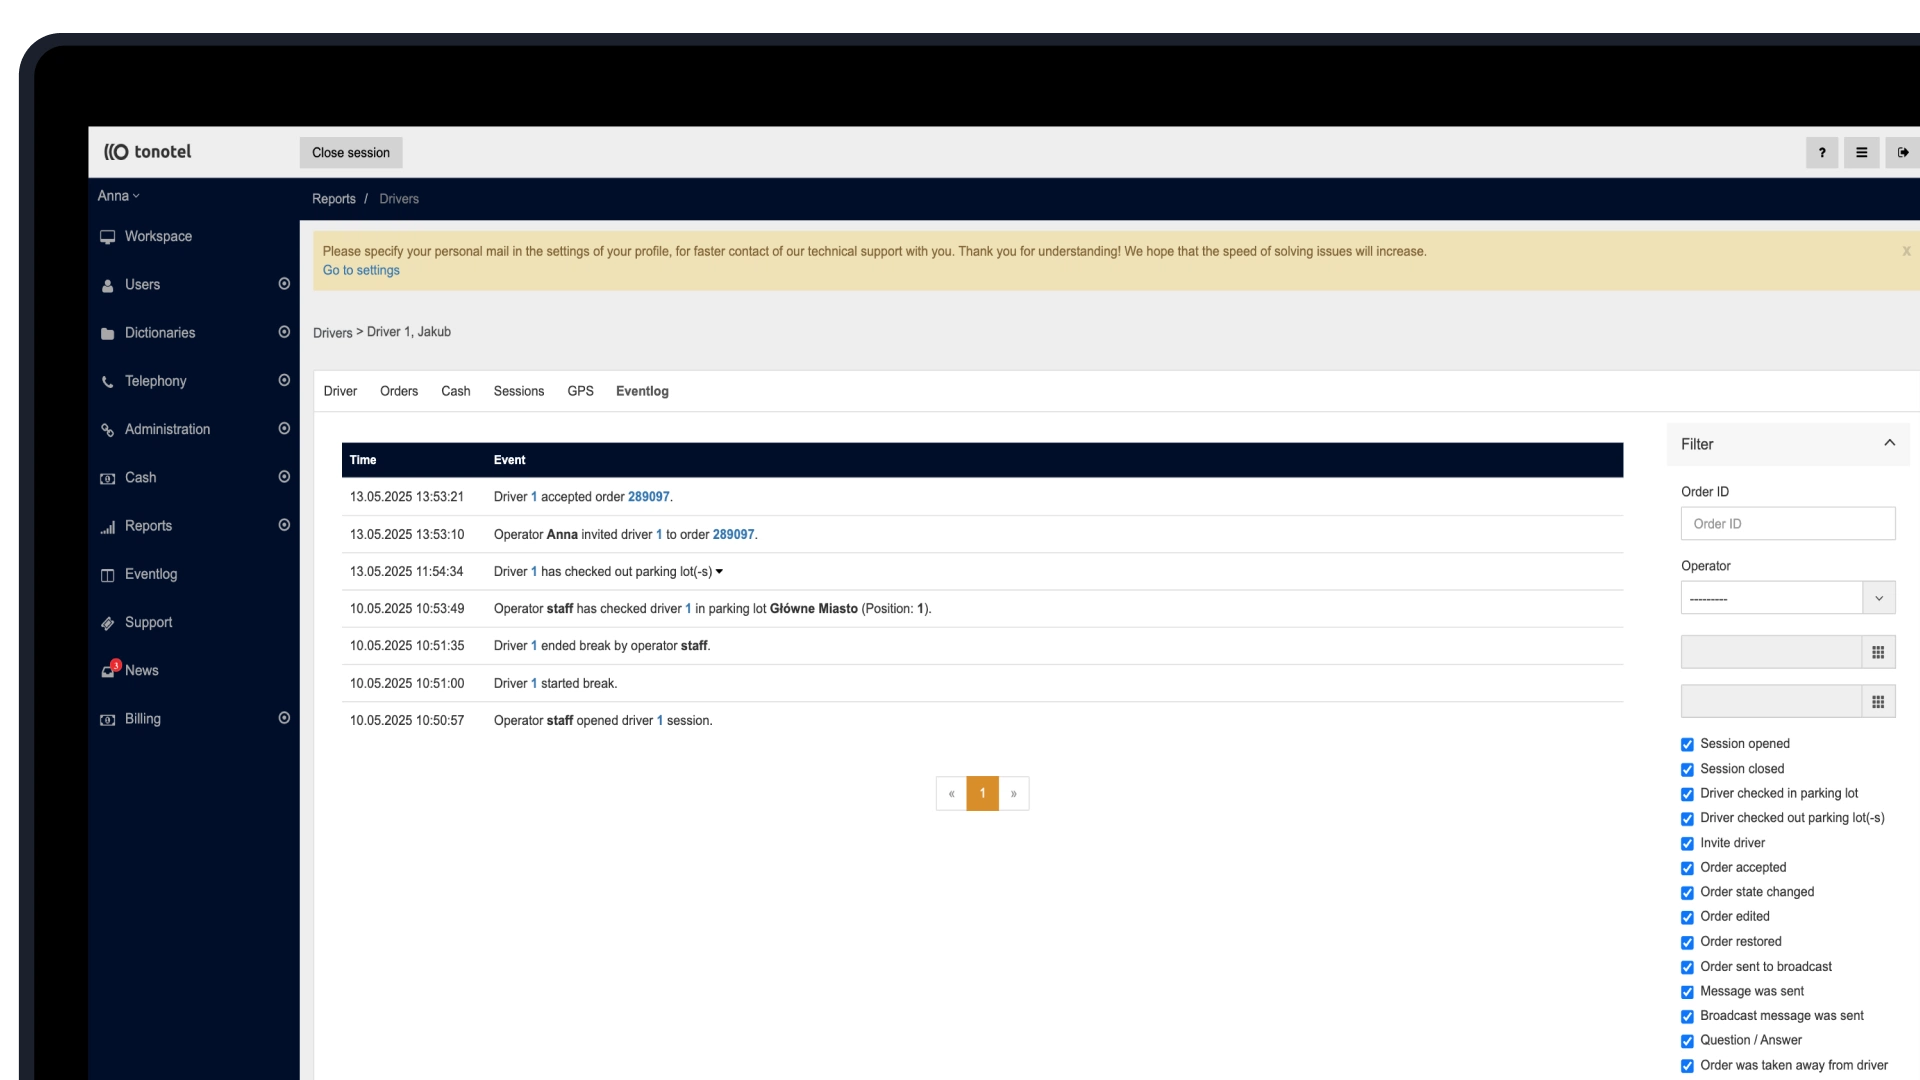This screenshot has width=1920, height=1080.
Task: Click the help question mark icon
Action: [x=1822, y=153]
